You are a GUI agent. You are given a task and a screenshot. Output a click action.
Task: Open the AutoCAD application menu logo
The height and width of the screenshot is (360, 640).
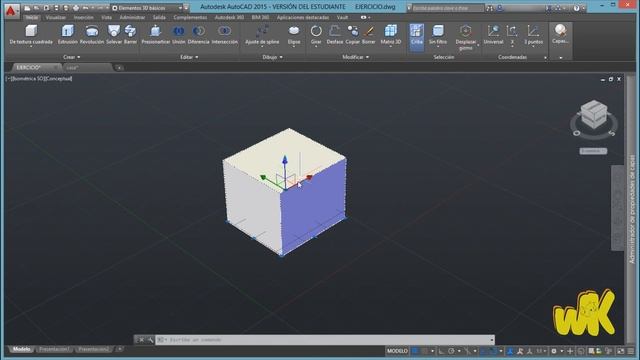tap(11, 11)
